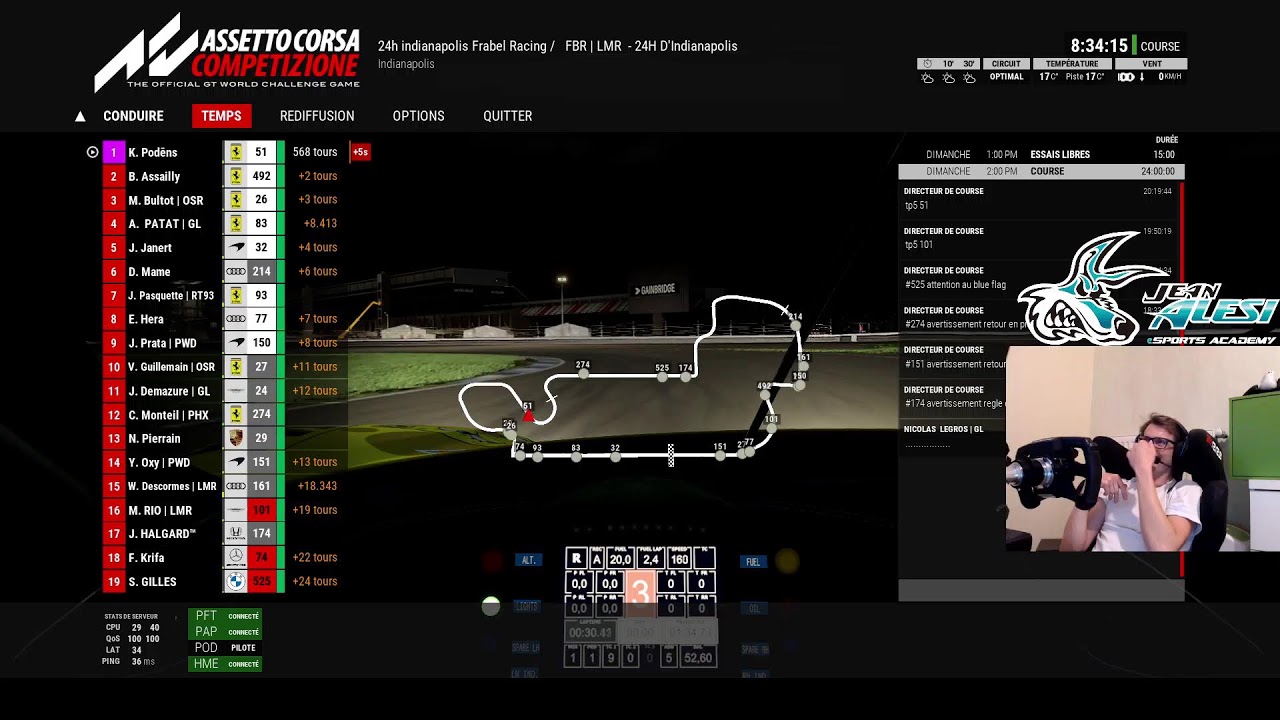Click the Audi logo in D. Mame row
This screenshot has height=720, width=1280.
click(235, 271)
